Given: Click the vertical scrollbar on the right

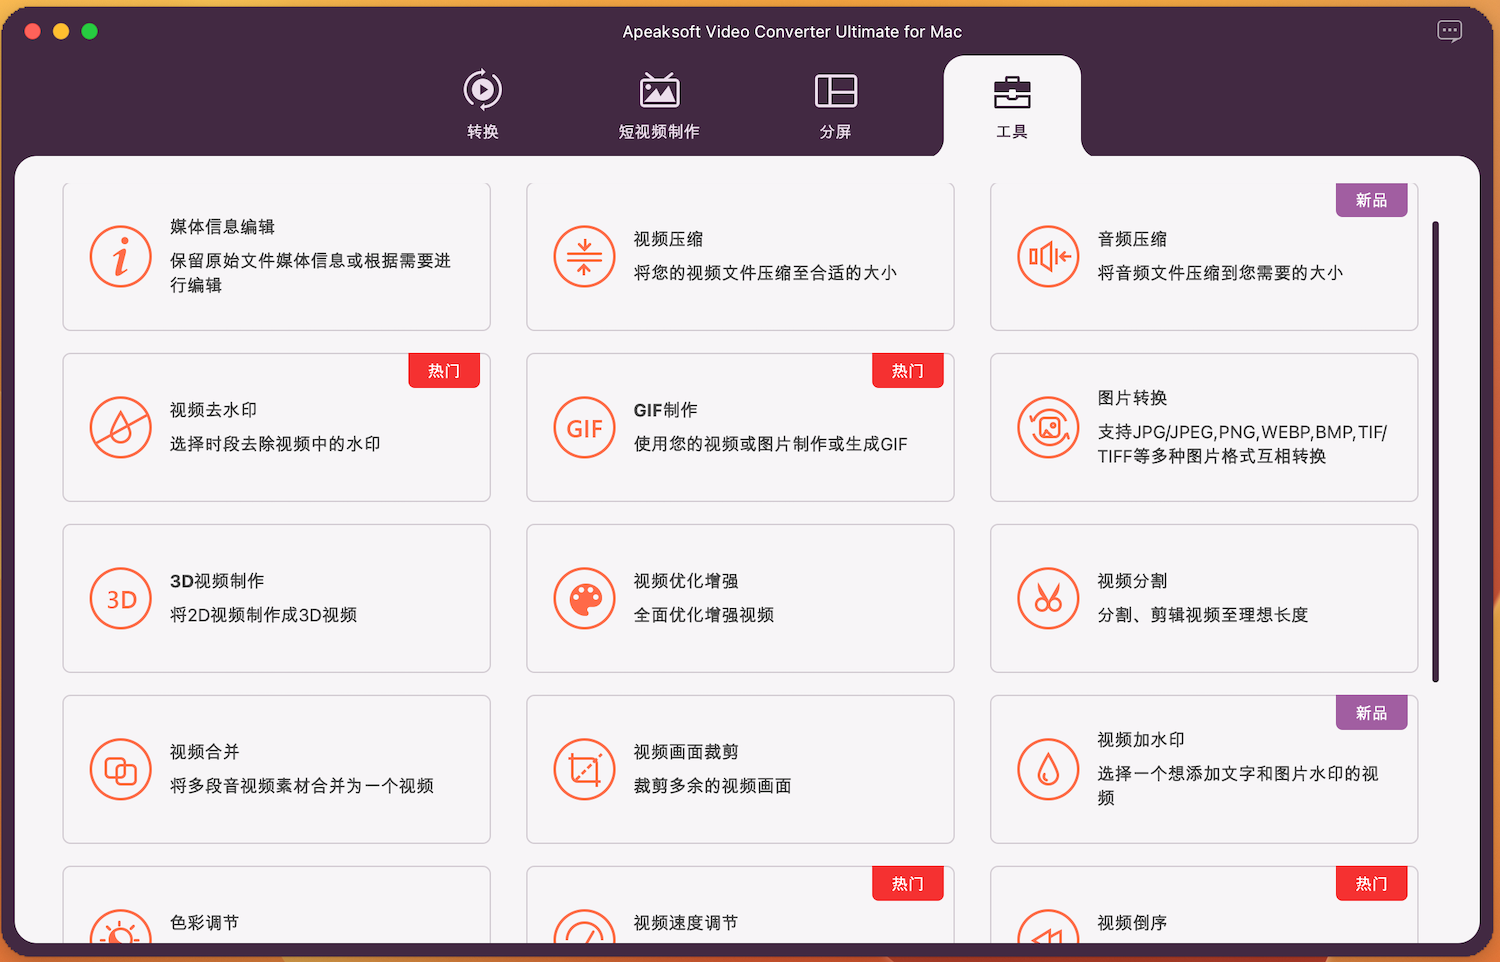Looking at the screenshot, I should click(1435, 450).
